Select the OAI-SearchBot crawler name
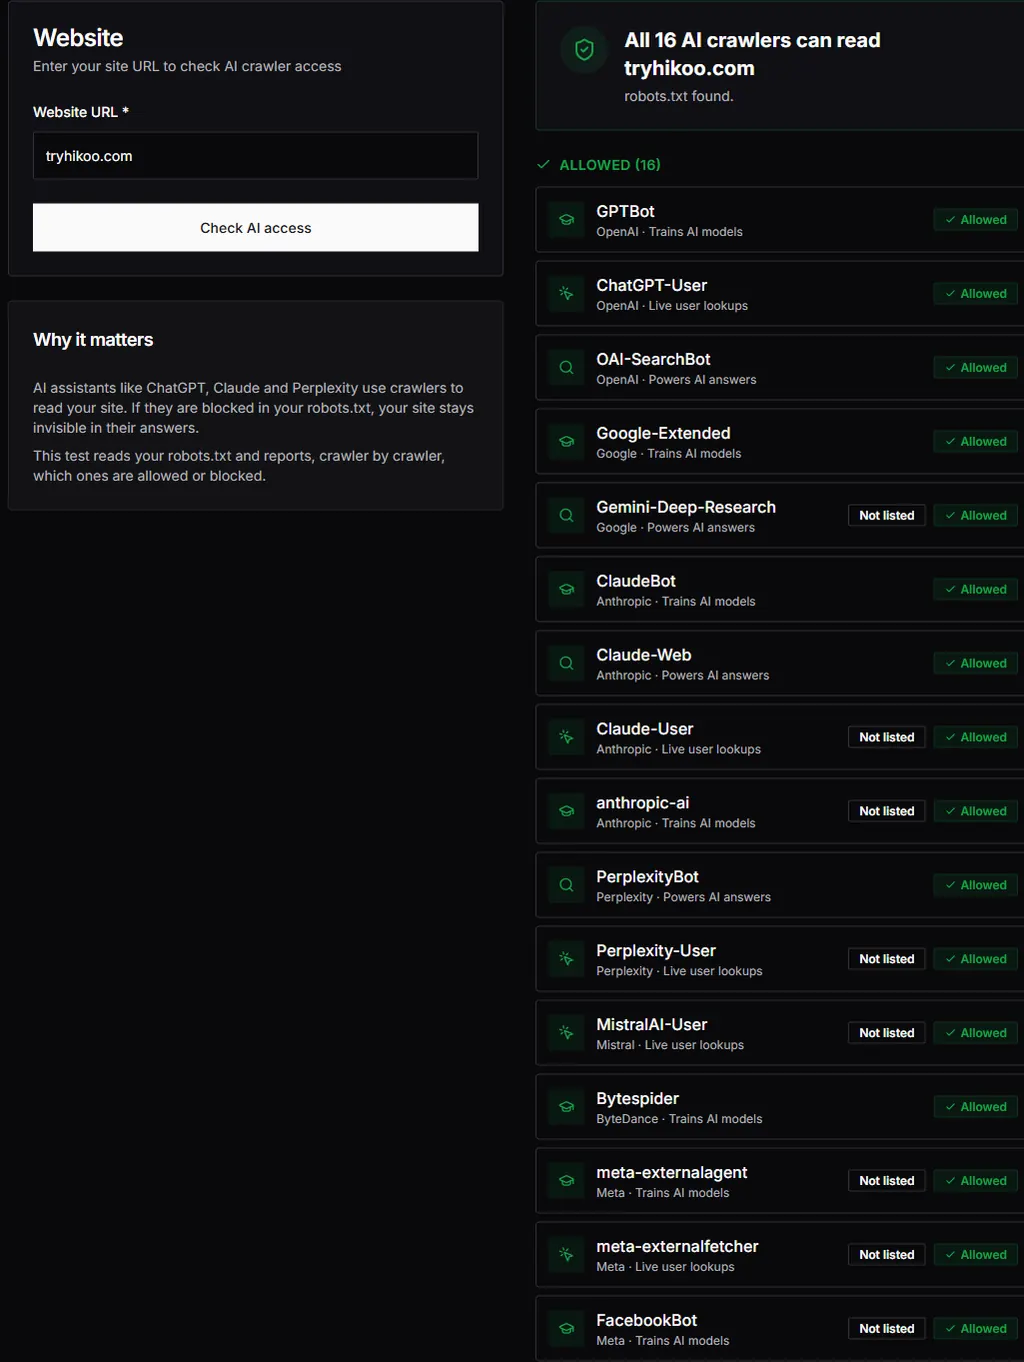This screenshot has width=1024, height=1362. point(653,360)
